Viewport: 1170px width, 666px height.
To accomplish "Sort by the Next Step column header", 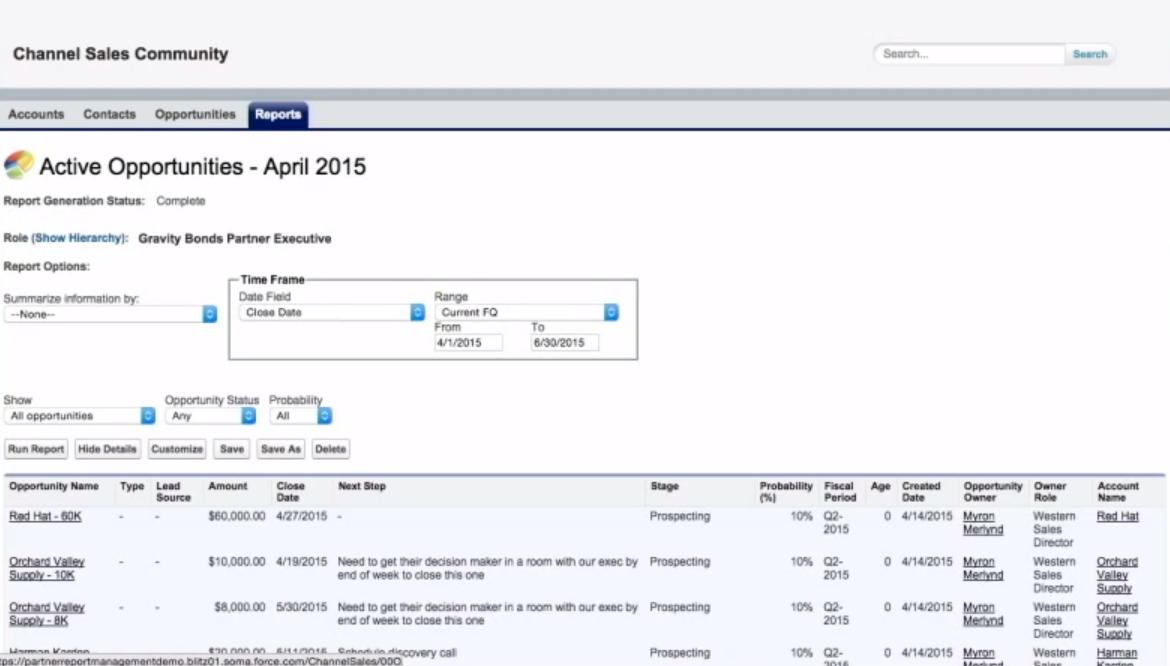I will [x=362, y=486].
